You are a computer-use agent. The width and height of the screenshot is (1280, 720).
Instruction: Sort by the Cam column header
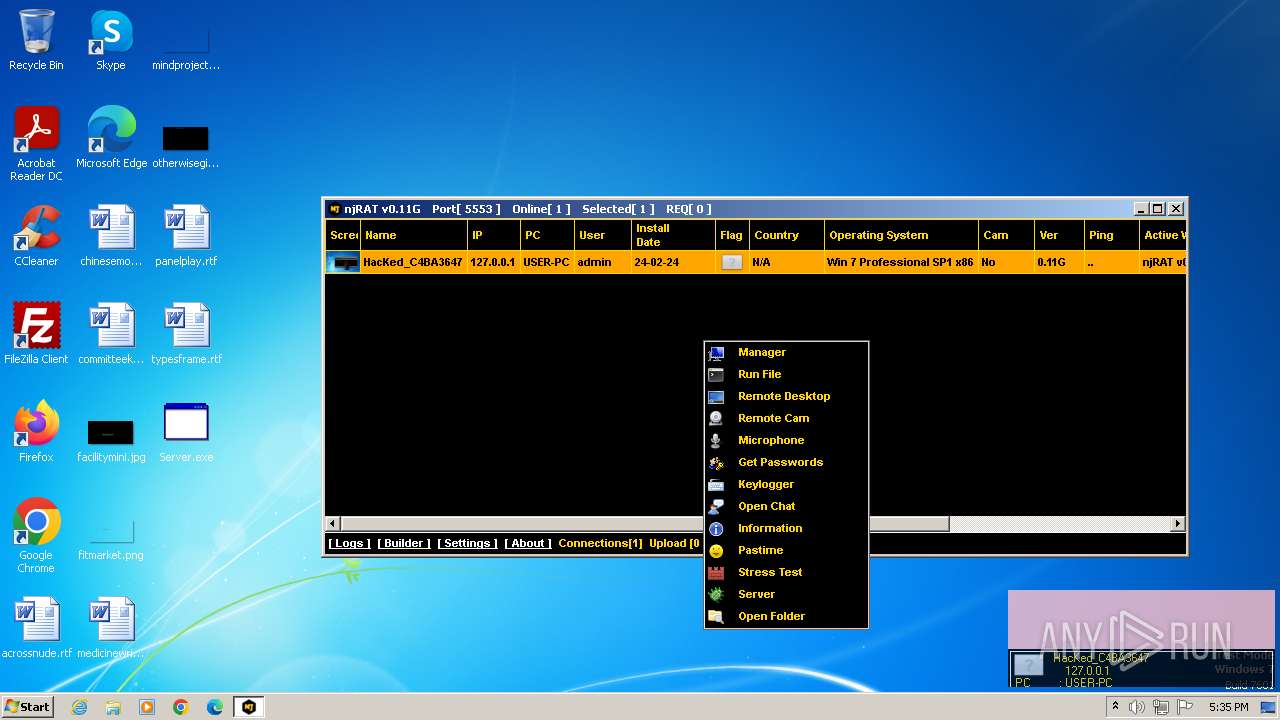point(1006,235)
